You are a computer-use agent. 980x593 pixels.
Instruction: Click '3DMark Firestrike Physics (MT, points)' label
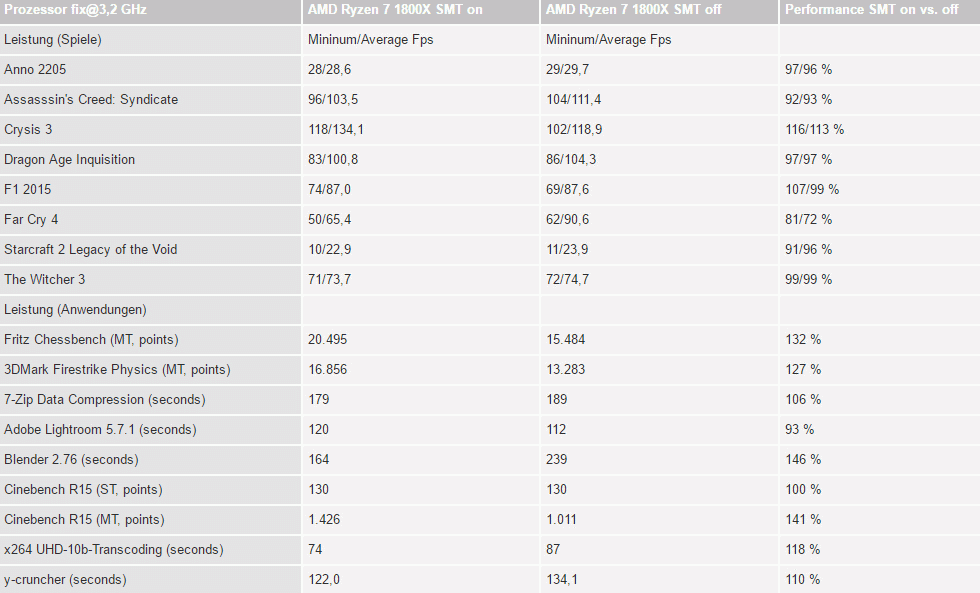118,369
